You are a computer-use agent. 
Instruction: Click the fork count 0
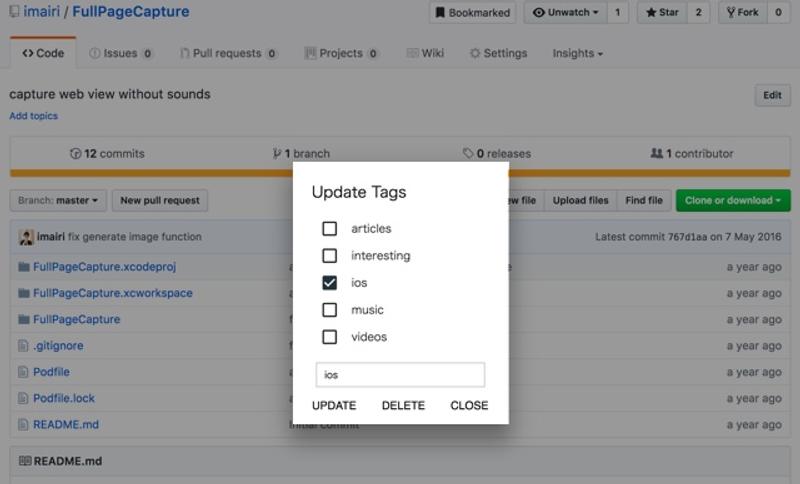(x=778, y=12)
